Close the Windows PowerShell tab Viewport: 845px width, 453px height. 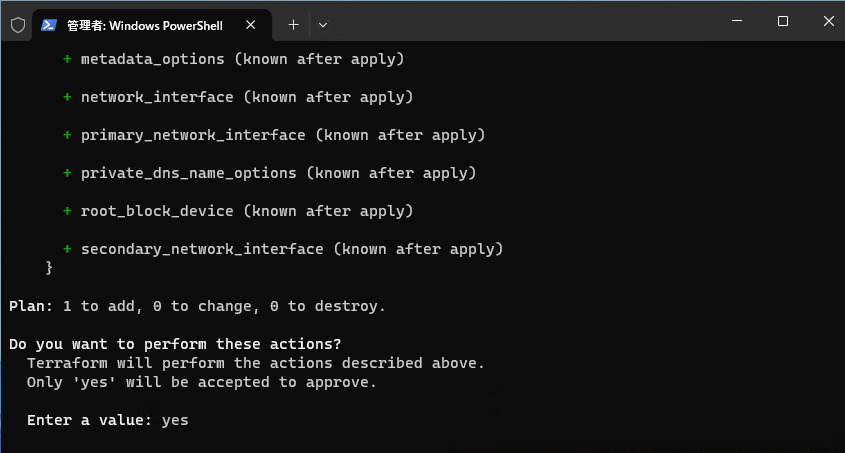(253, 24)
